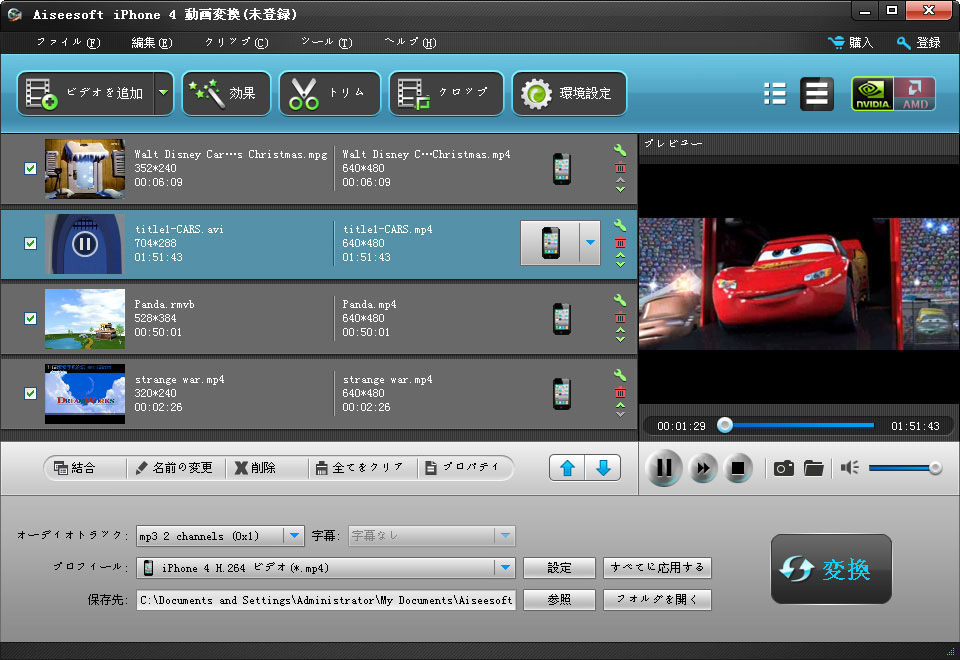Click the wrench icon for Panda.rmvb
Viewport: 960px width, 660px height.
point(620,301)
